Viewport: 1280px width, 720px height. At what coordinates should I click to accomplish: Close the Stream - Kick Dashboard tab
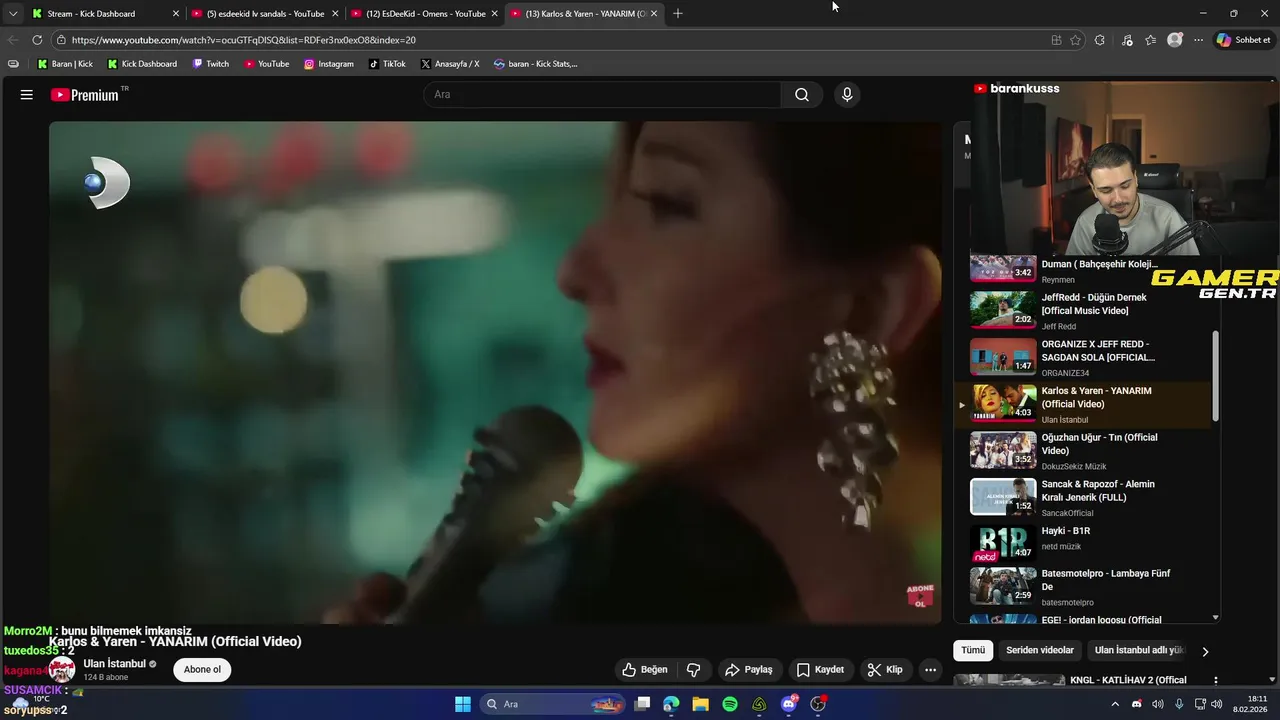coord(176,14)
